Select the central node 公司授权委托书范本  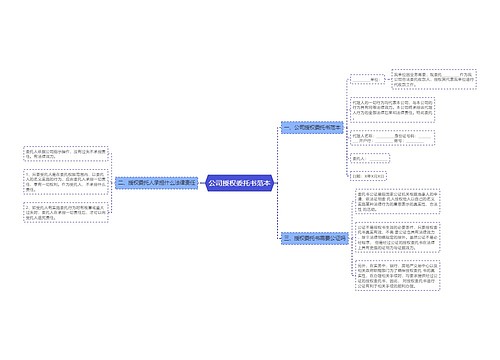[240, 183]
